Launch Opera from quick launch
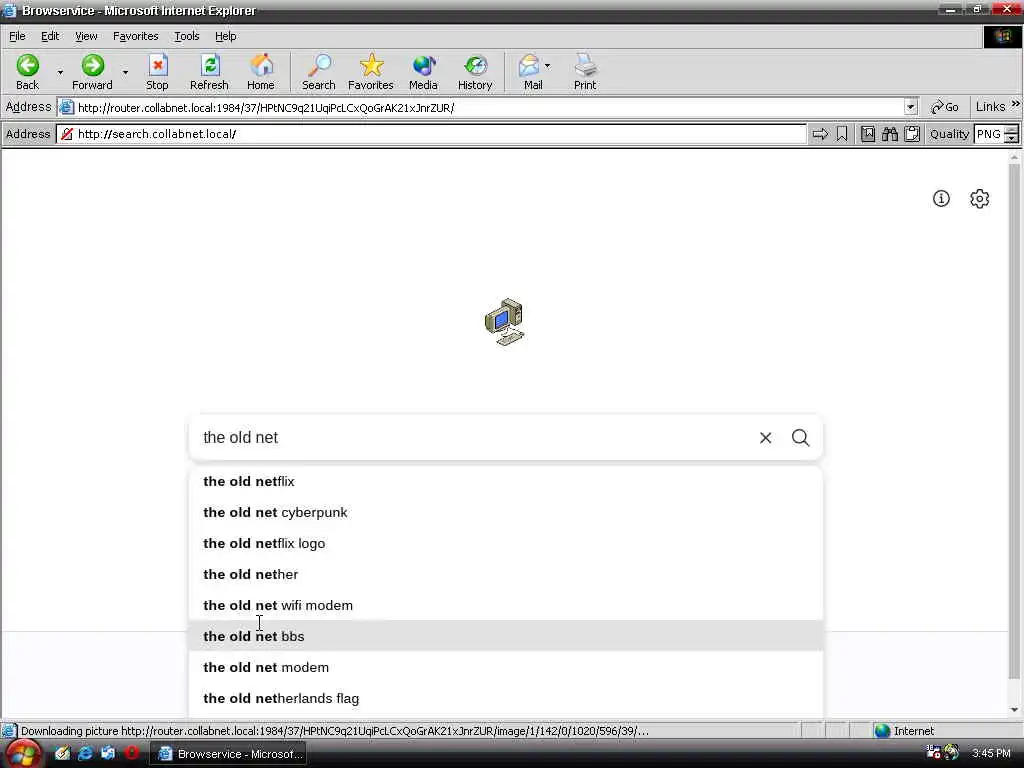This screenshot has height=768, width=1024. pyautogui.click(x=131, y=753)
